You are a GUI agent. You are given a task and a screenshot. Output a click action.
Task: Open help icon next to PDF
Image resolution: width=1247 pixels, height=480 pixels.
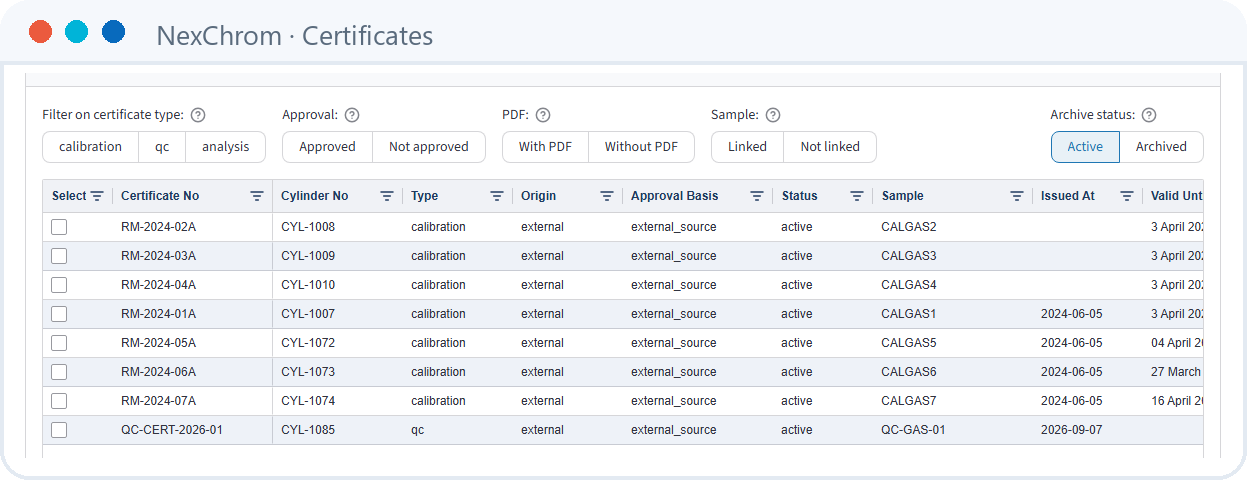pos(543,115)
